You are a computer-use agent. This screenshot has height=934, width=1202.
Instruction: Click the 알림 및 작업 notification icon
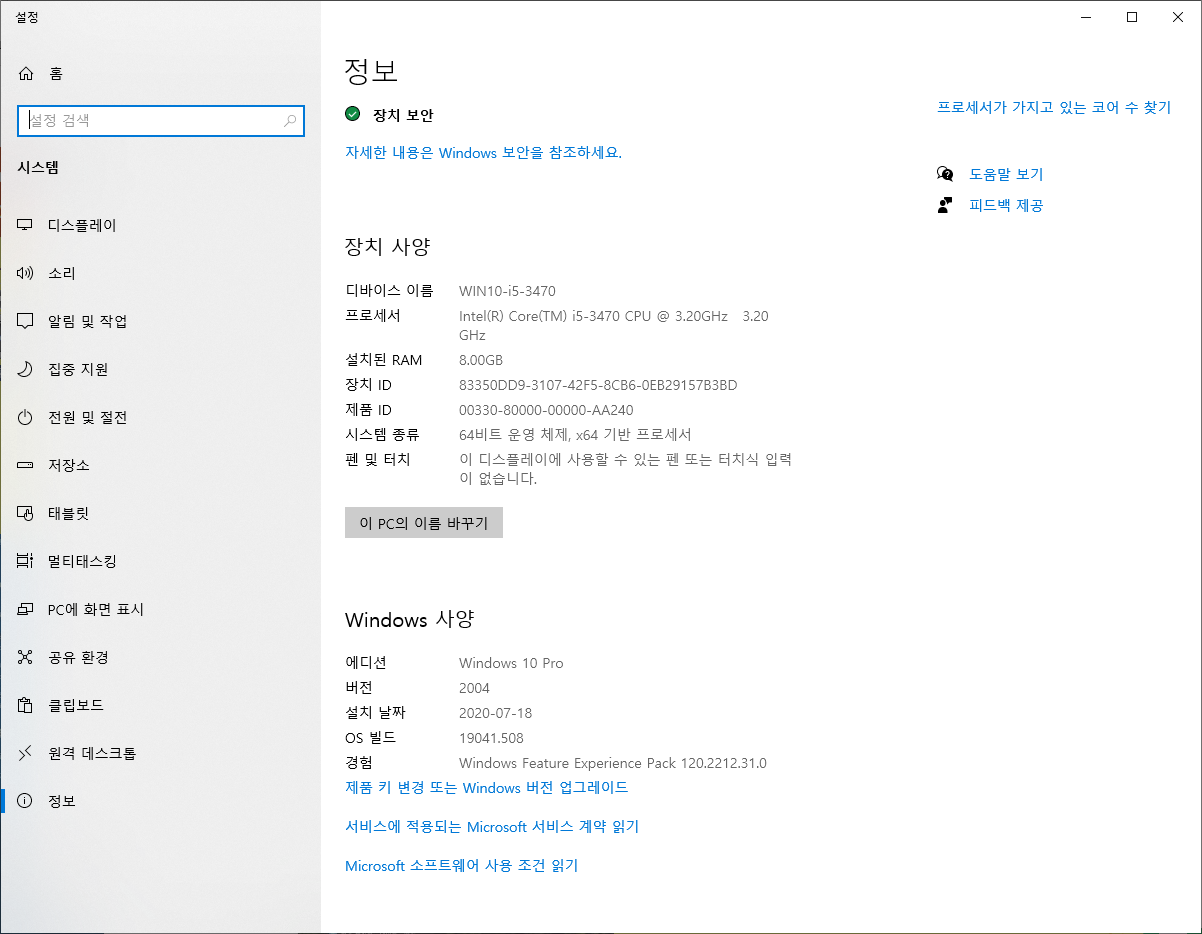pos(26,321)
